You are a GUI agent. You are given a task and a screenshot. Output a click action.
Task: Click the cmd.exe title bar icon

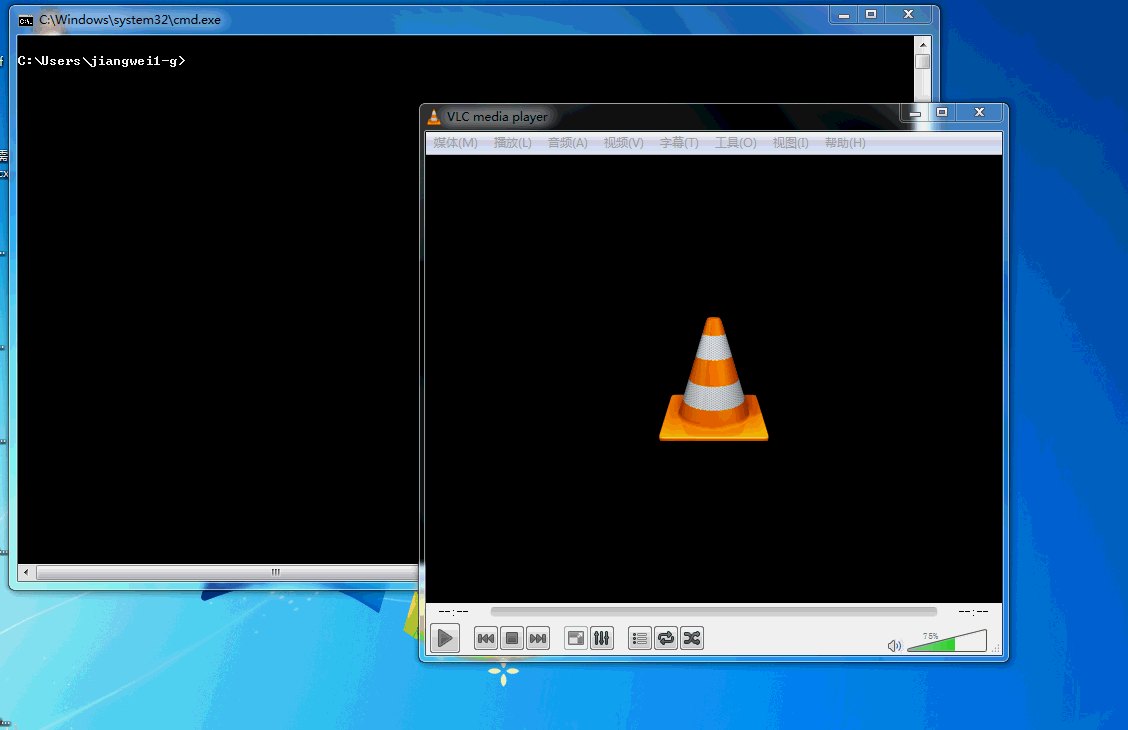pos(26,20)
